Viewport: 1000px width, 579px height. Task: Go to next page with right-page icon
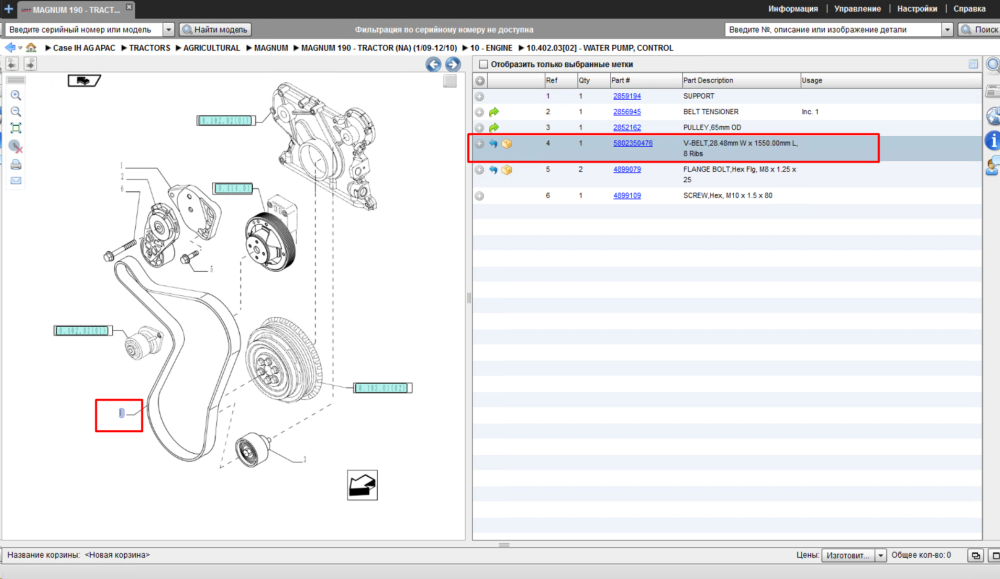click(x=30, y=64)
